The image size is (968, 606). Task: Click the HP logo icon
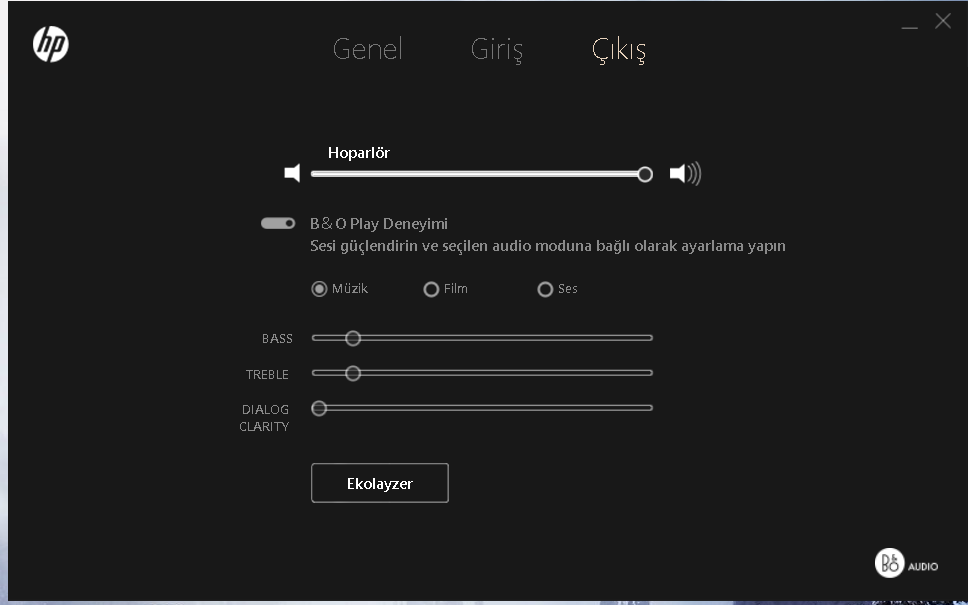click(x=51, y=44)
